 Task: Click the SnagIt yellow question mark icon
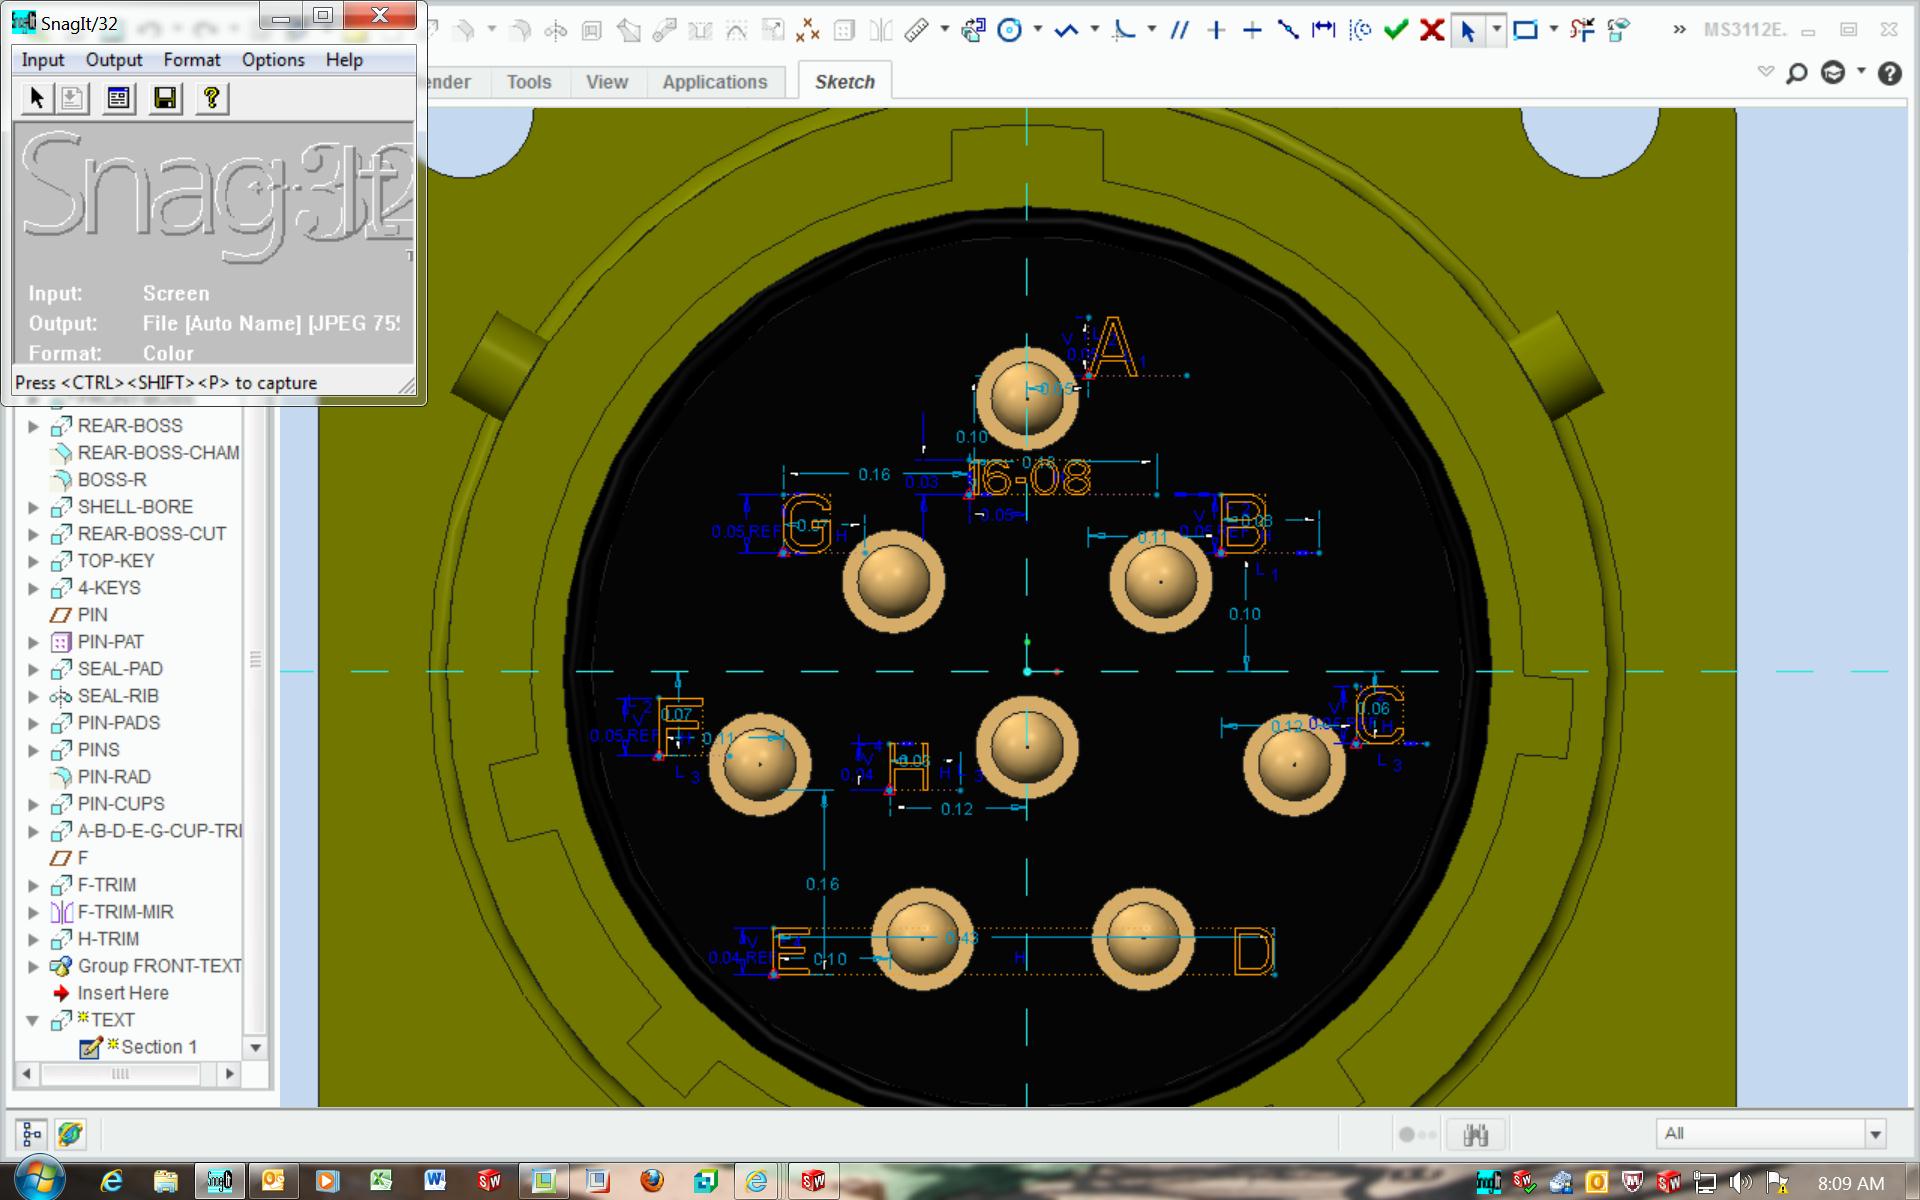point(211,98)
